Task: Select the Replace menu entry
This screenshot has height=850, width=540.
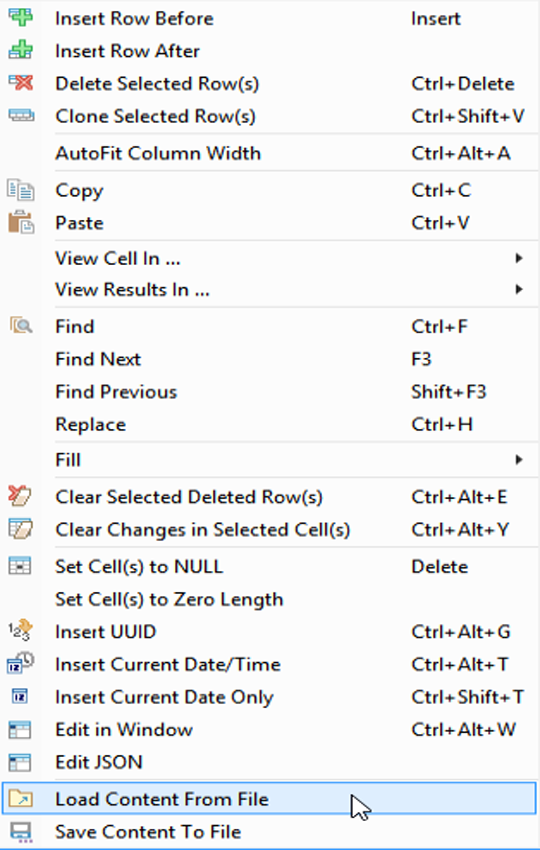Action: (x=270, y=424)
